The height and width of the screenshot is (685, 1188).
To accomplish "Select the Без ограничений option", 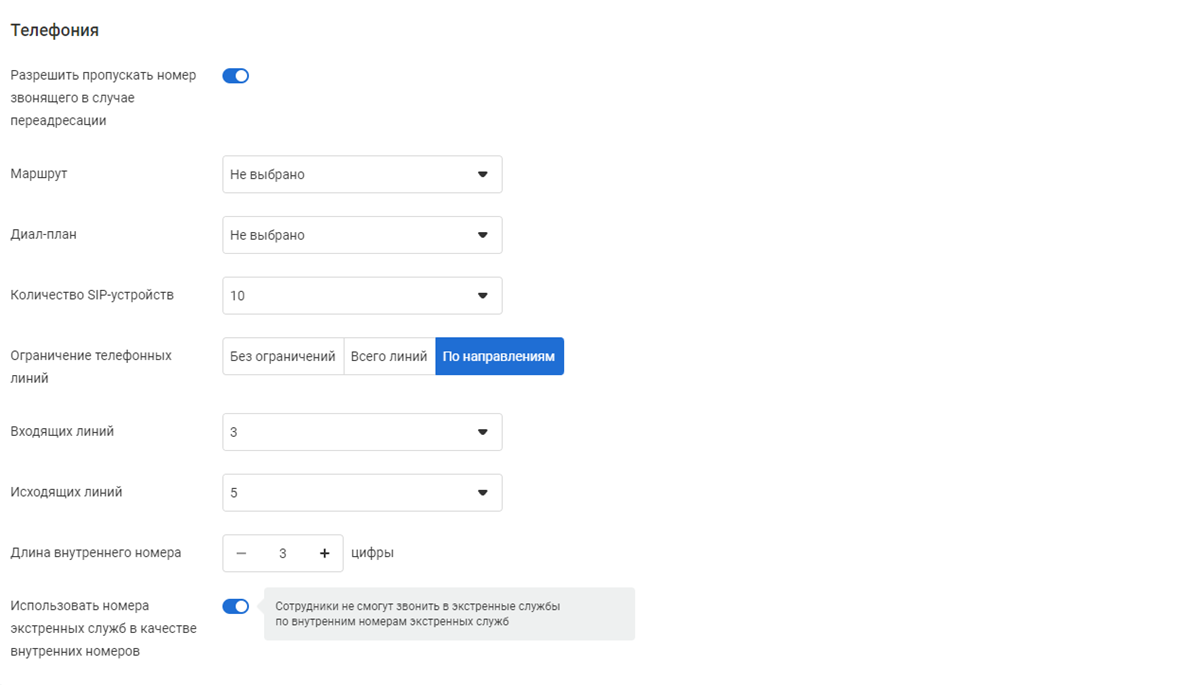I will [283, 357].
